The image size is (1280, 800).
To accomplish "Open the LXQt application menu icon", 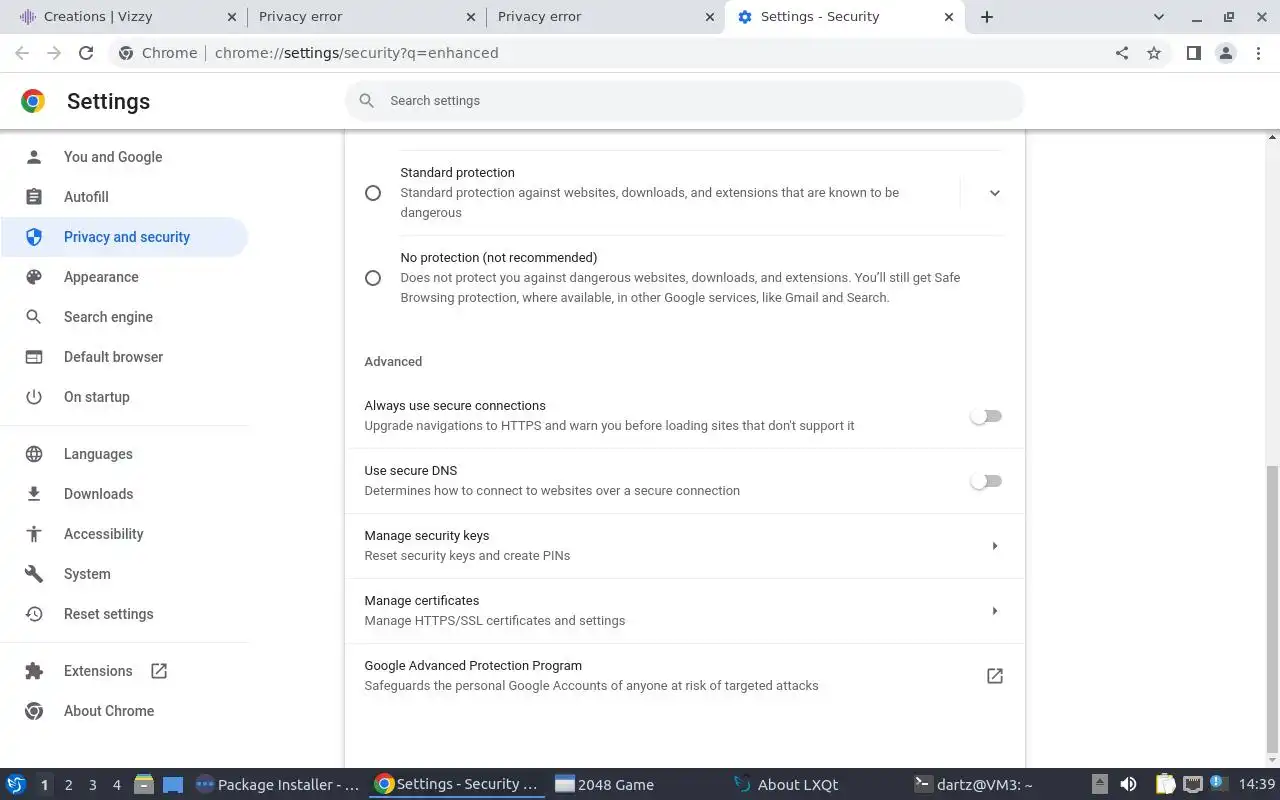I will point(16,785).
